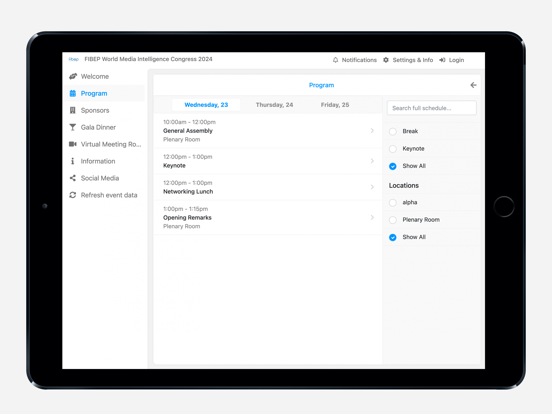The width and height of the screenshot is (552, 414).
Task: Expand Opening Remarks session chevron
Action: (372, 218)
